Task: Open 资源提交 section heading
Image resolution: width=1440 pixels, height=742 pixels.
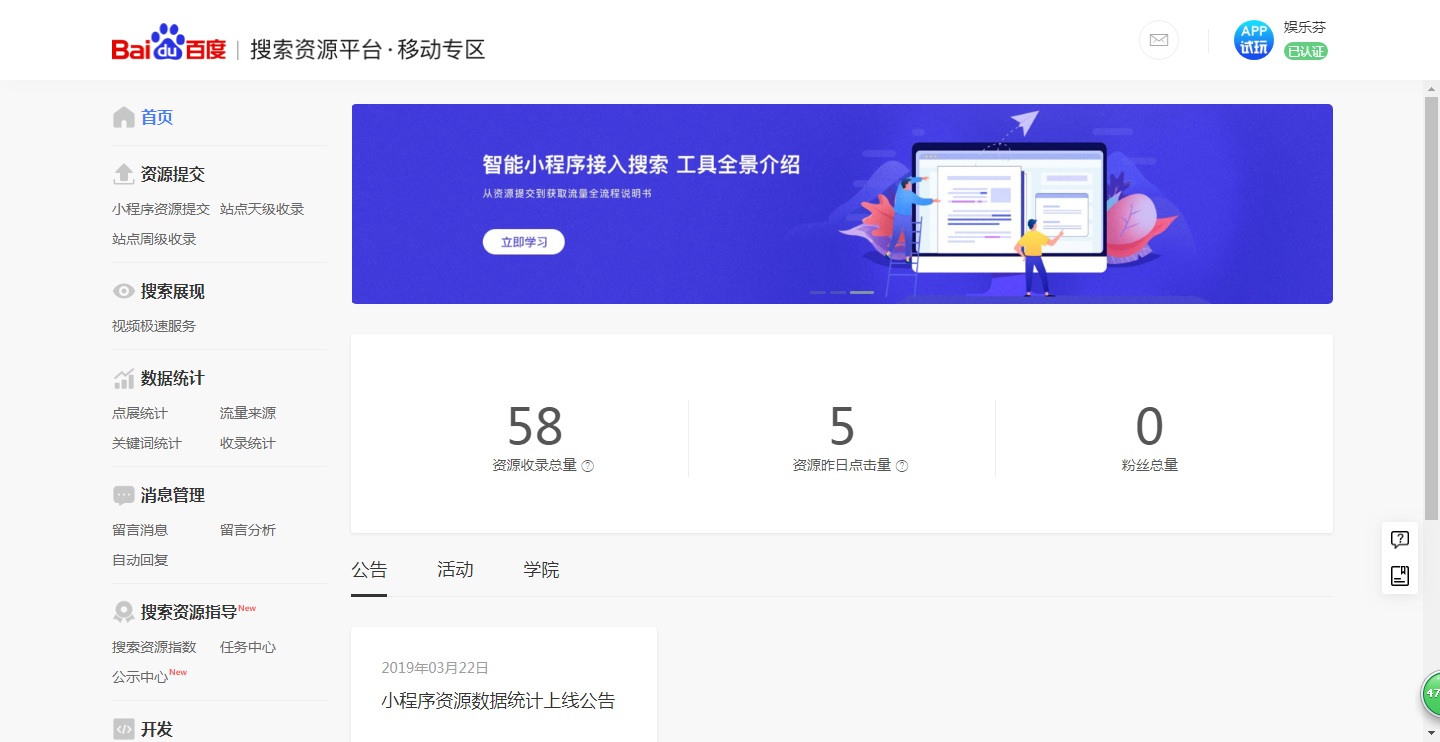Action: [x=173, y=174]
